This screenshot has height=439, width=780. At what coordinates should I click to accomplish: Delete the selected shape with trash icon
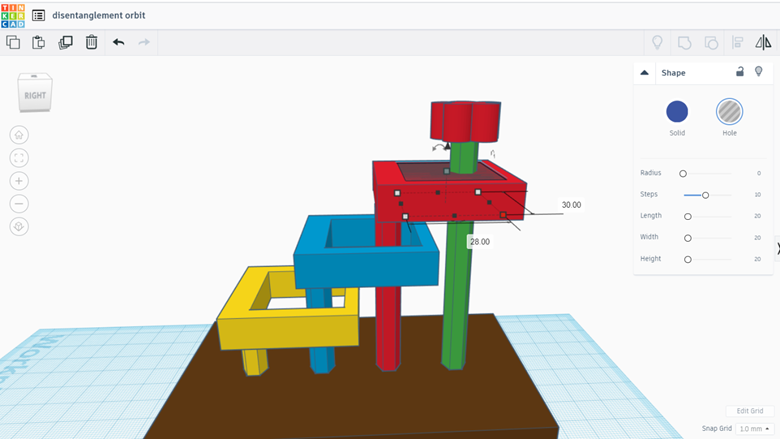(92, 42)
